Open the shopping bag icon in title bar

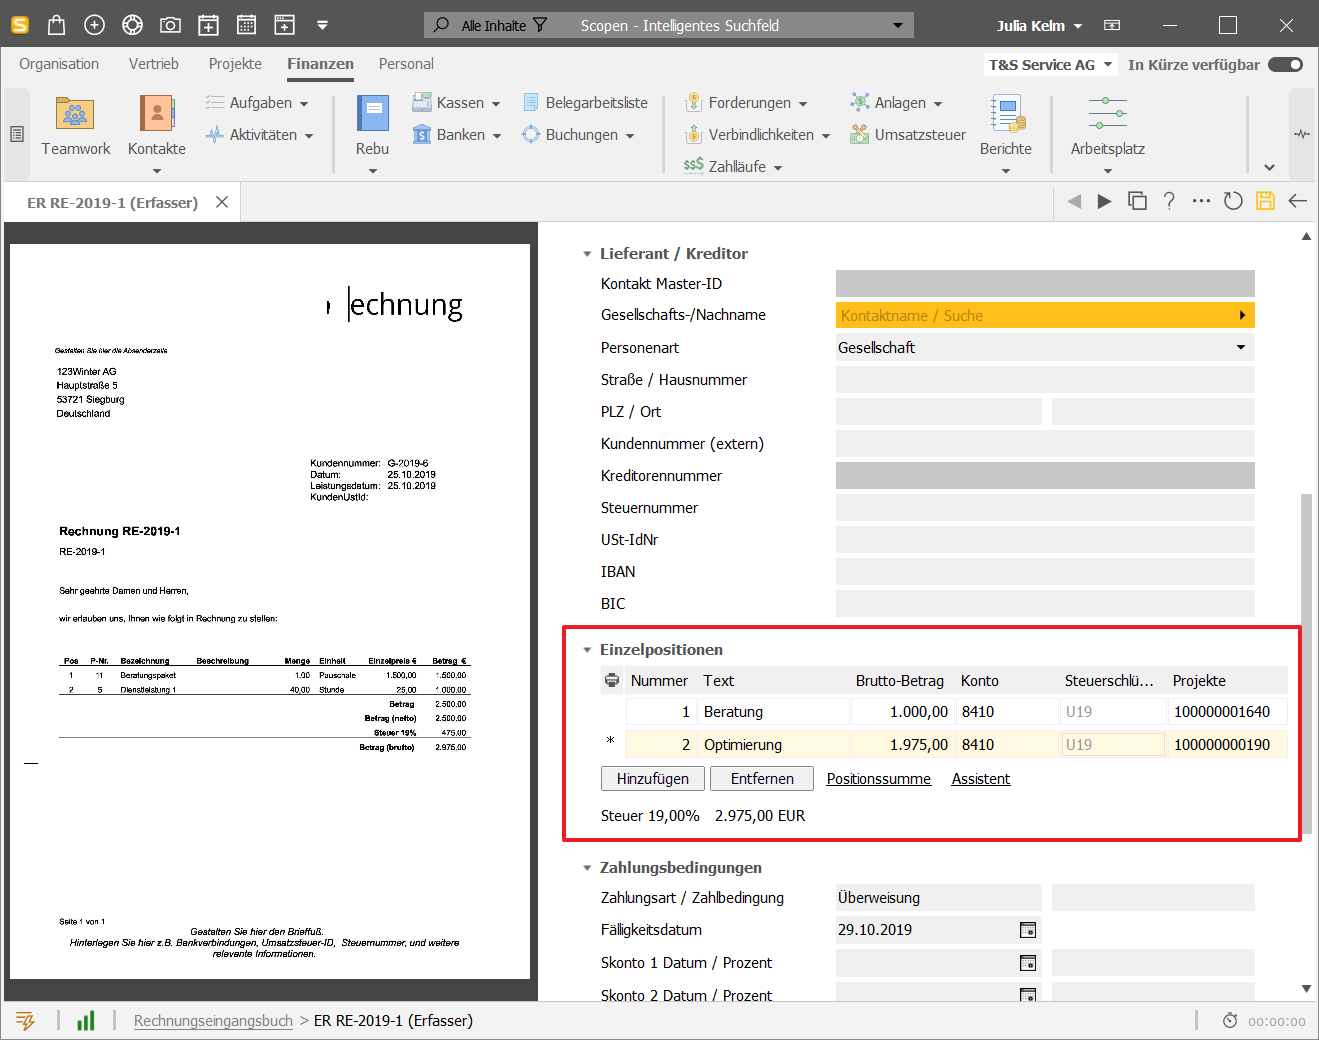coord(56,25)
